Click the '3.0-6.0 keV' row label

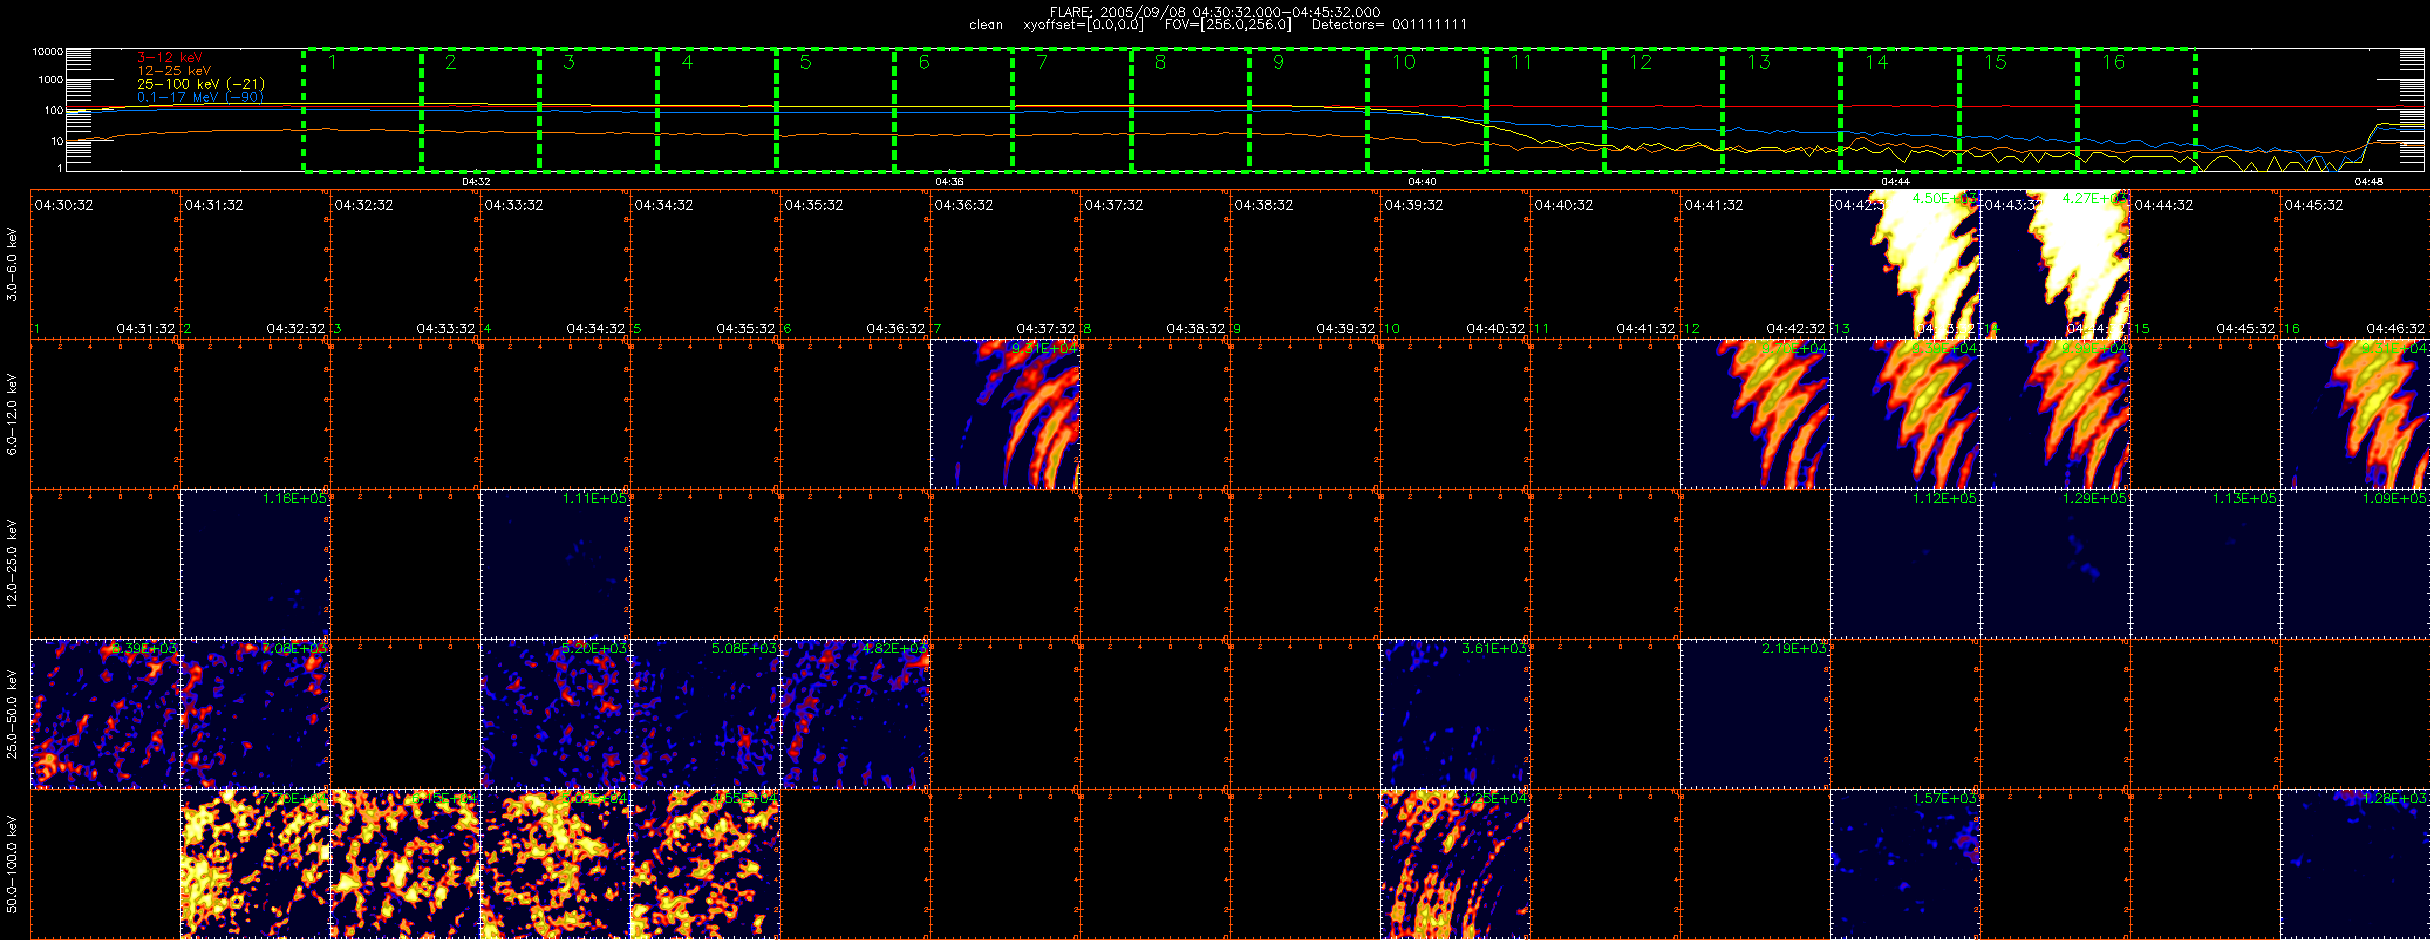pyautogui.click(x=12, y=264)
